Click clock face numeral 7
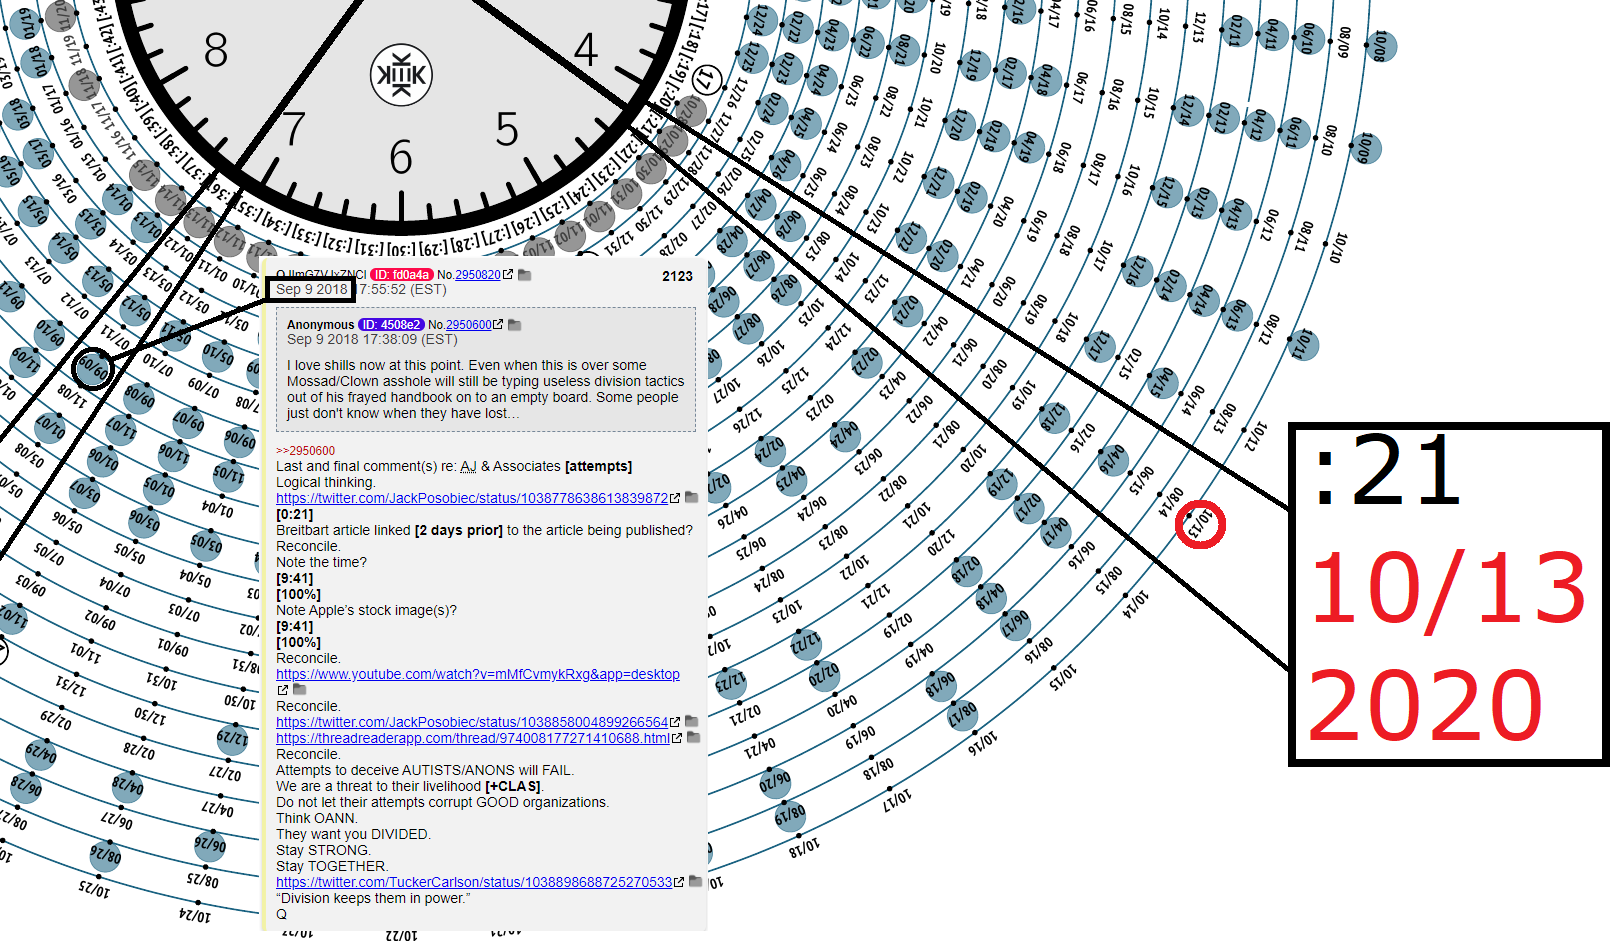 click(x=293, y=129)
